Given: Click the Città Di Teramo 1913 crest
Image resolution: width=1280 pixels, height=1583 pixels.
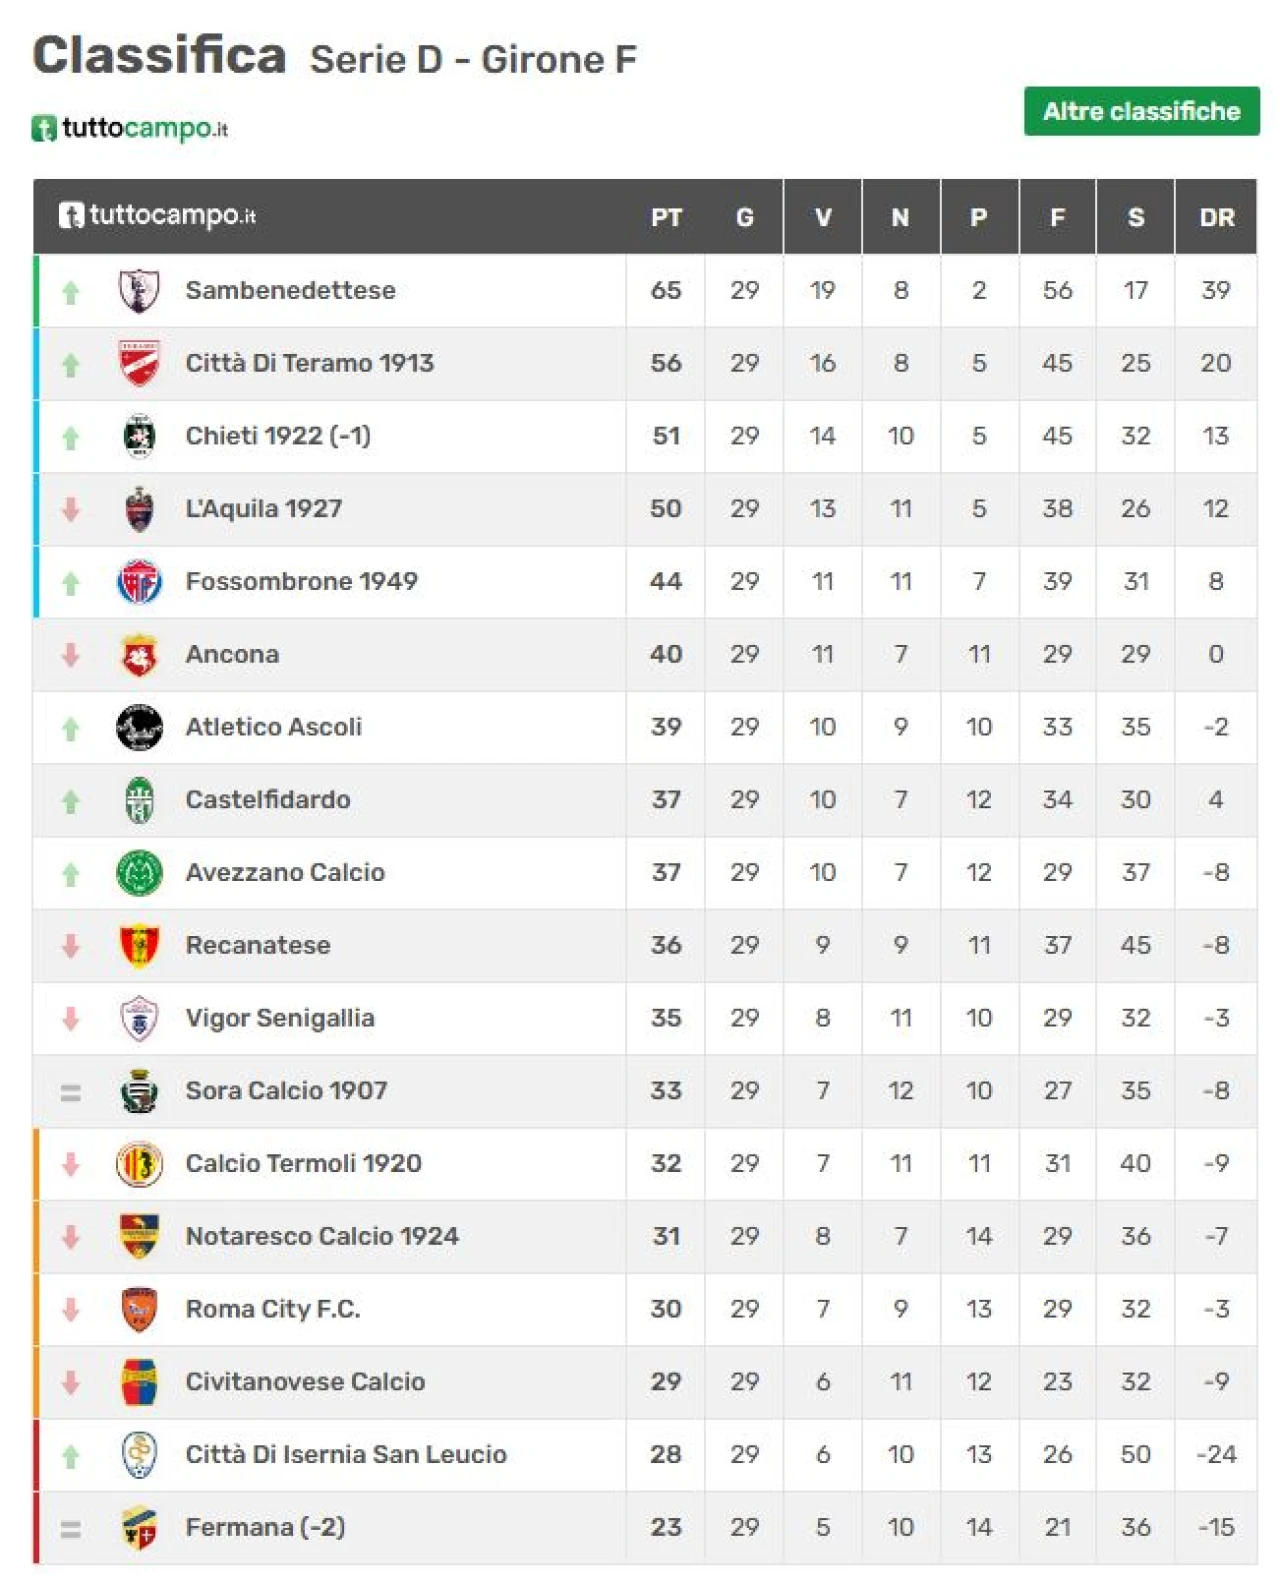Looking at the screenshot, I should 139,364.
